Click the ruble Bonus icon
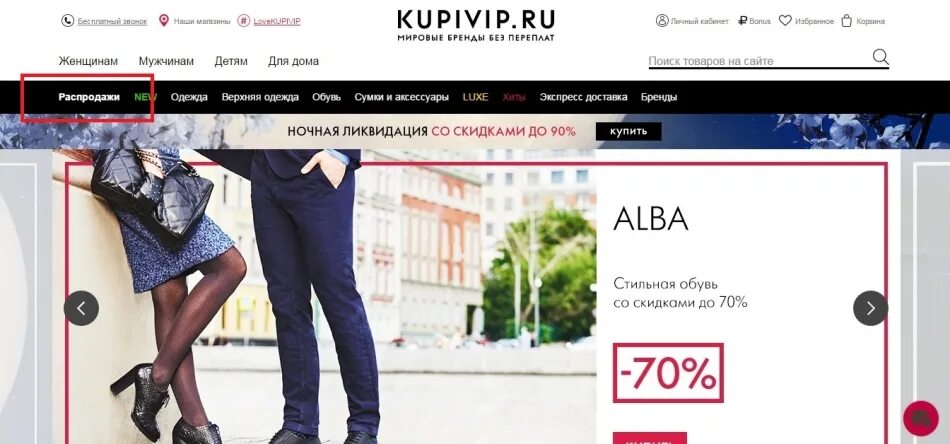The width and height of the screenshot is (950, 444). click(x=742, y=21)
